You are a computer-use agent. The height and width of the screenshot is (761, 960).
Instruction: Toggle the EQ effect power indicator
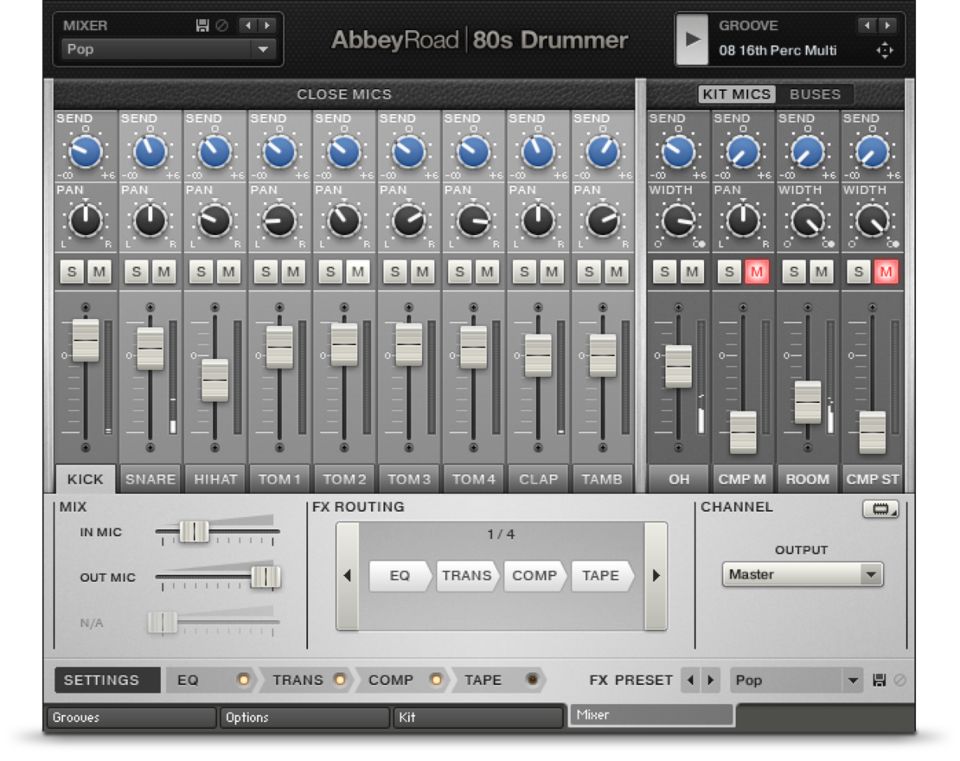point(242,680)
